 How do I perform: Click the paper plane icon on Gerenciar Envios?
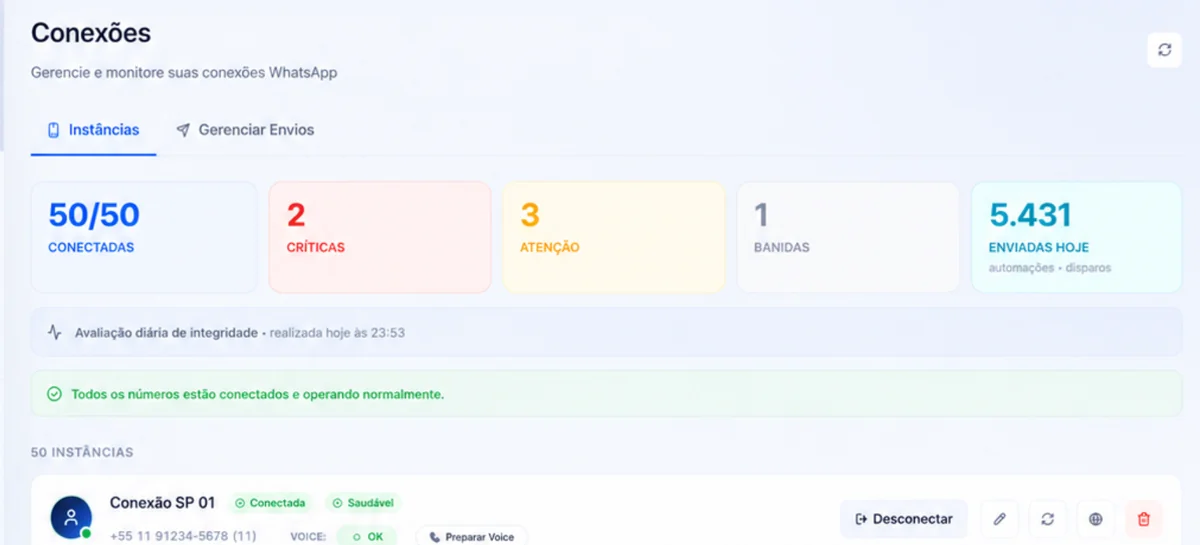[183, 130]
